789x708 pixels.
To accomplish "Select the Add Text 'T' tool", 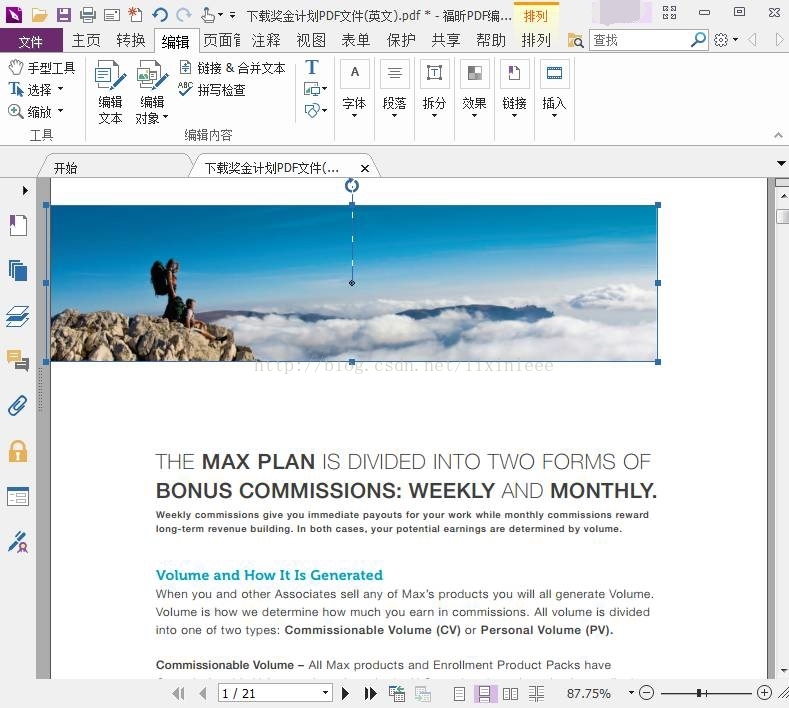I will coord(311,67).
